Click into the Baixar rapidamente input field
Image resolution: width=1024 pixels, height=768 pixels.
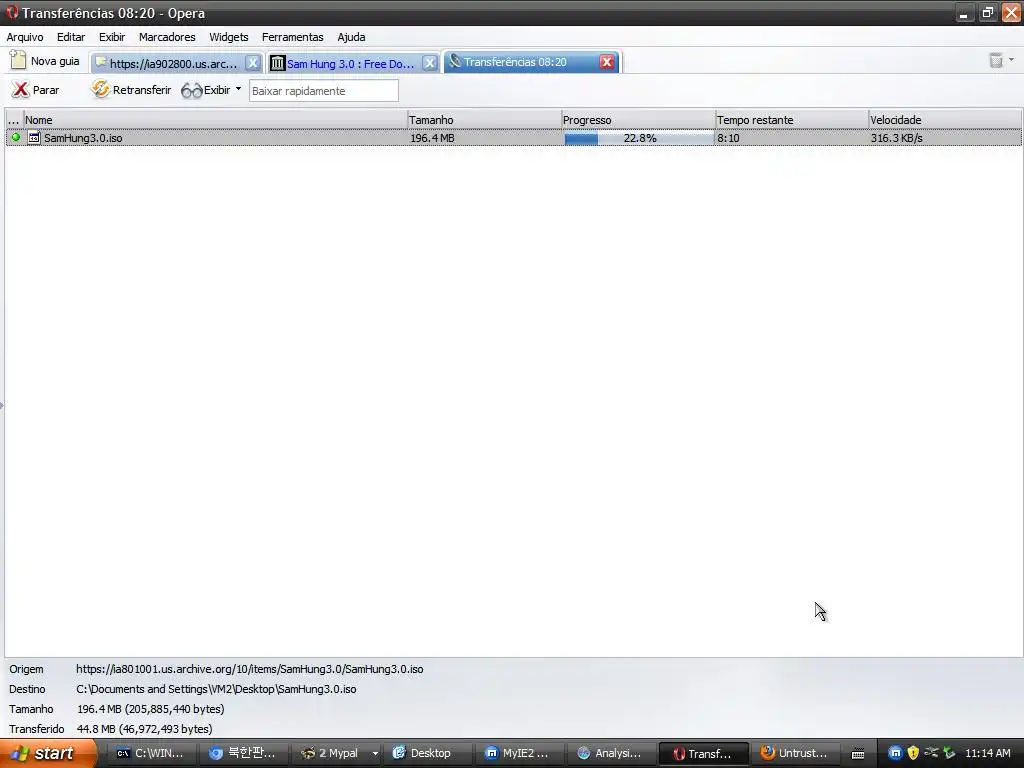[323, 91]
